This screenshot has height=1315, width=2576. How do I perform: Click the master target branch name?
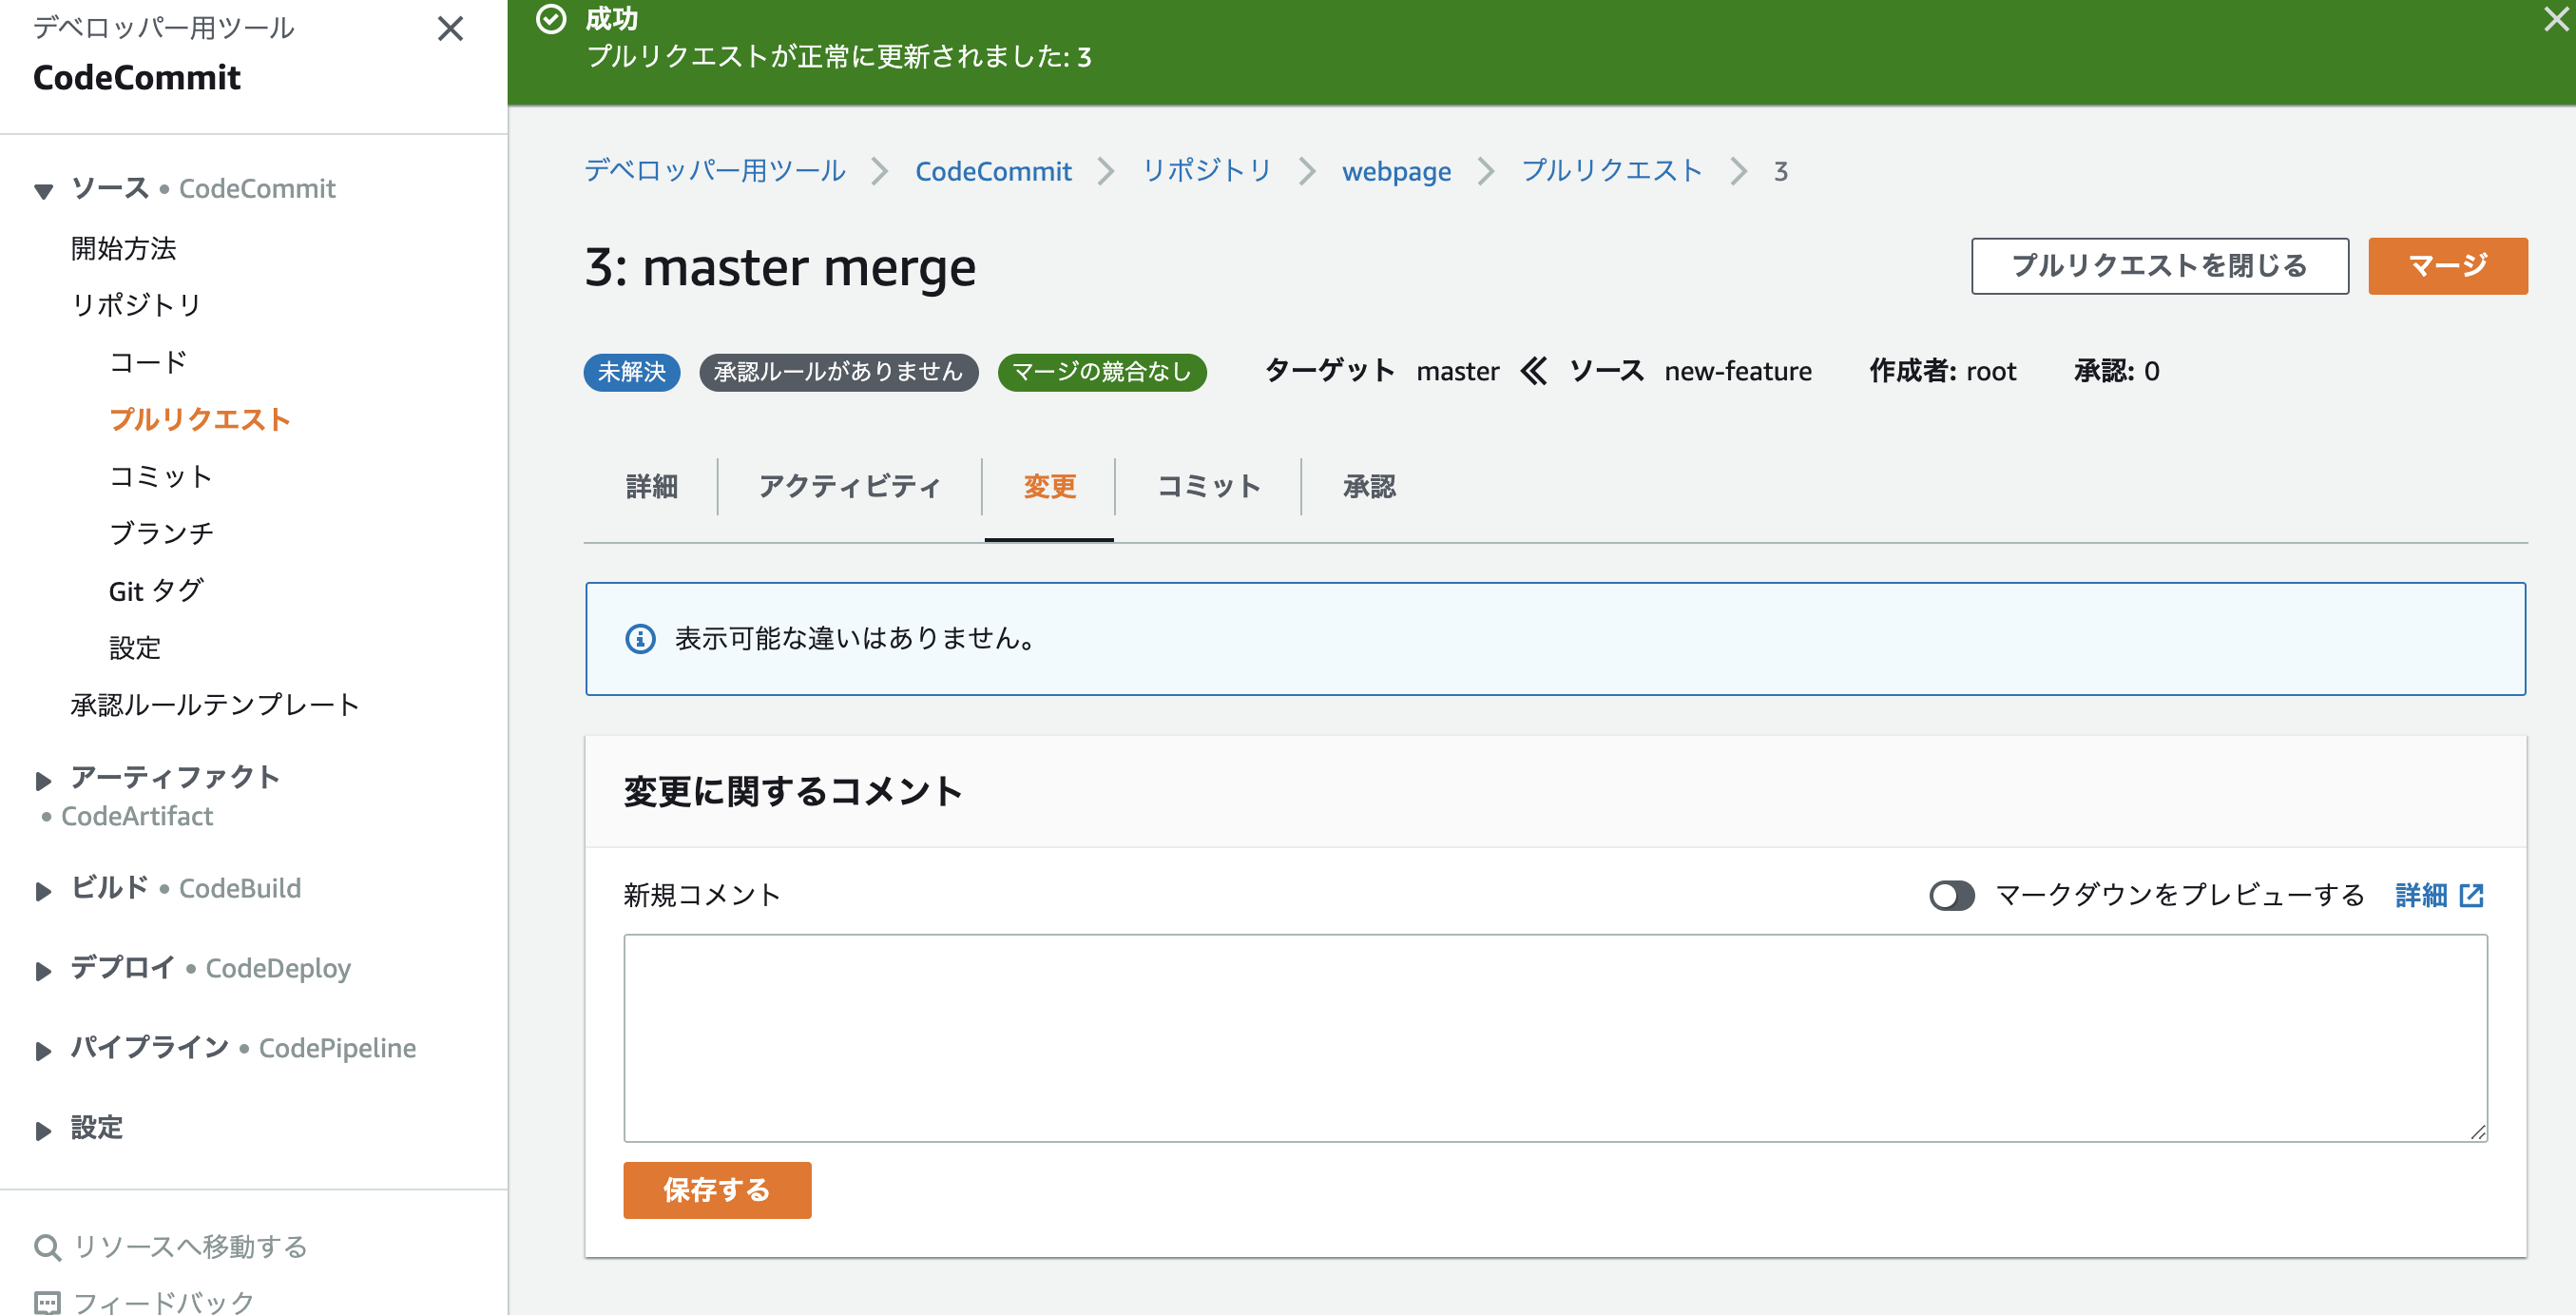1457,371
